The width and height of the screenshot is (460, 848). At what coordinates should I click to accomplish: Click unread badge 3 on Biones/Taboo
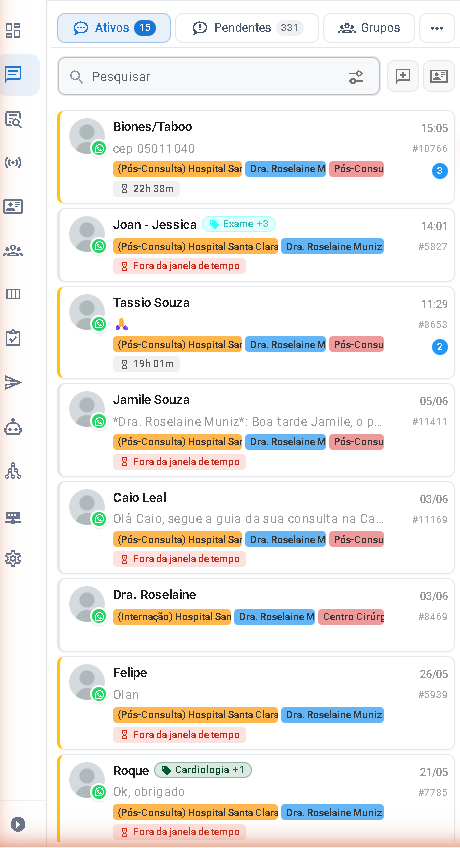click(x=439, y=171)
